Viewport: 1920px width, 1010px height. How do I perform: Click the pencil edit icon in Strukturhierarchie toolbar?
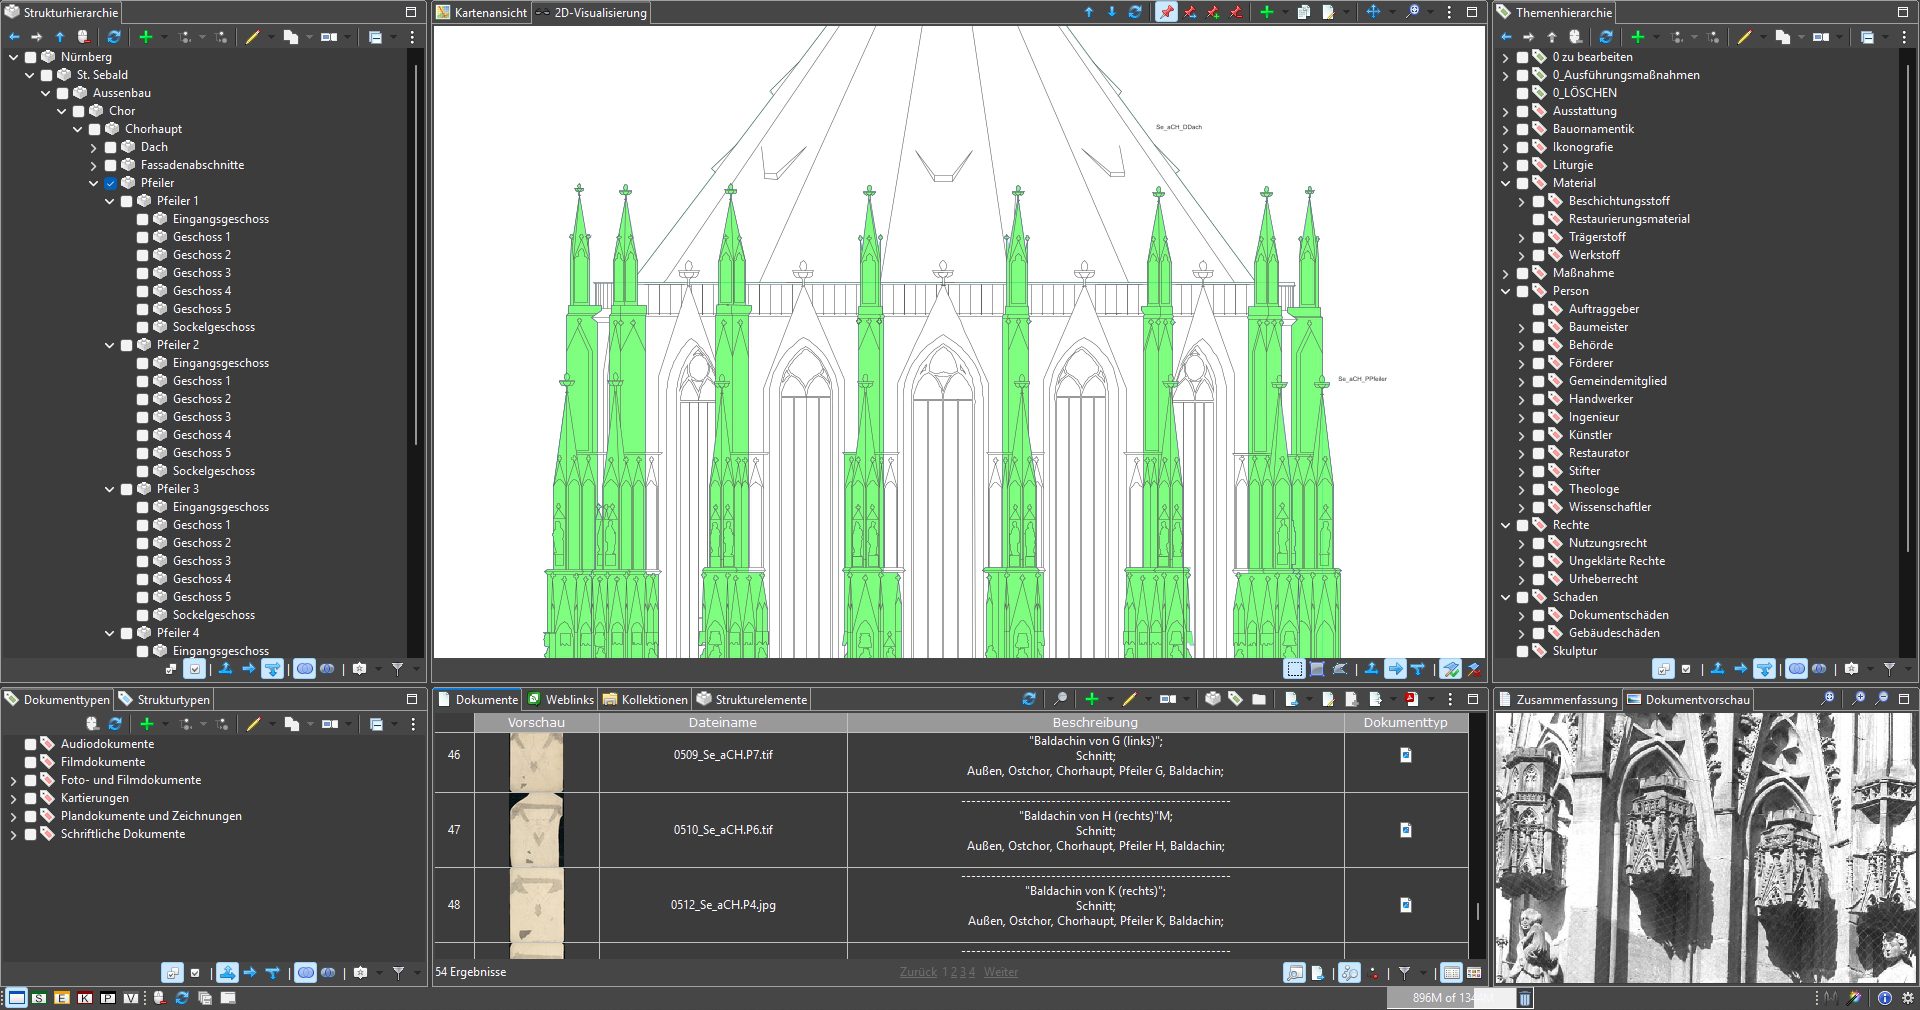pos(252,37)
